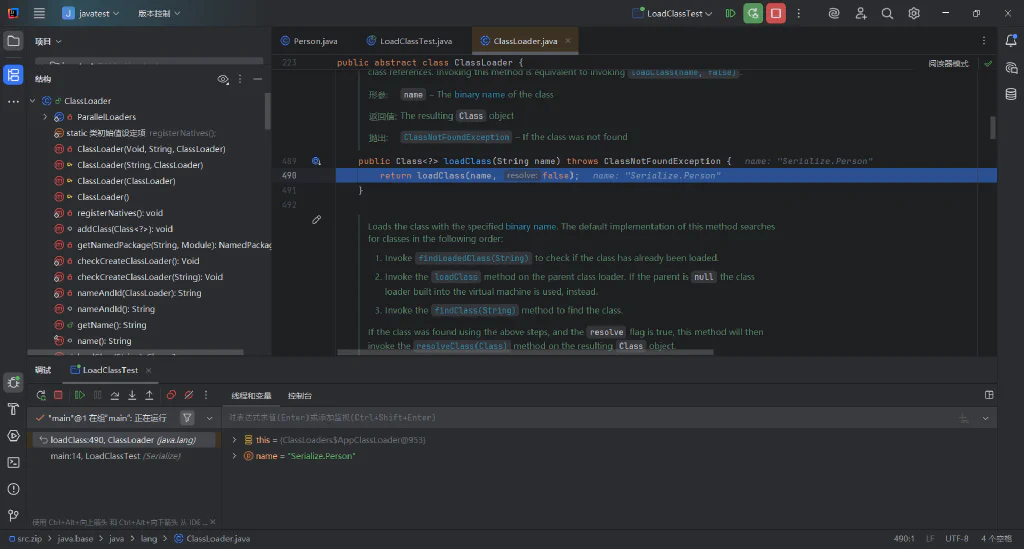Open the Terminal tool window
Image resolution: width=1024 pixels, height=549 pixels.
click(x=13, y=462)
